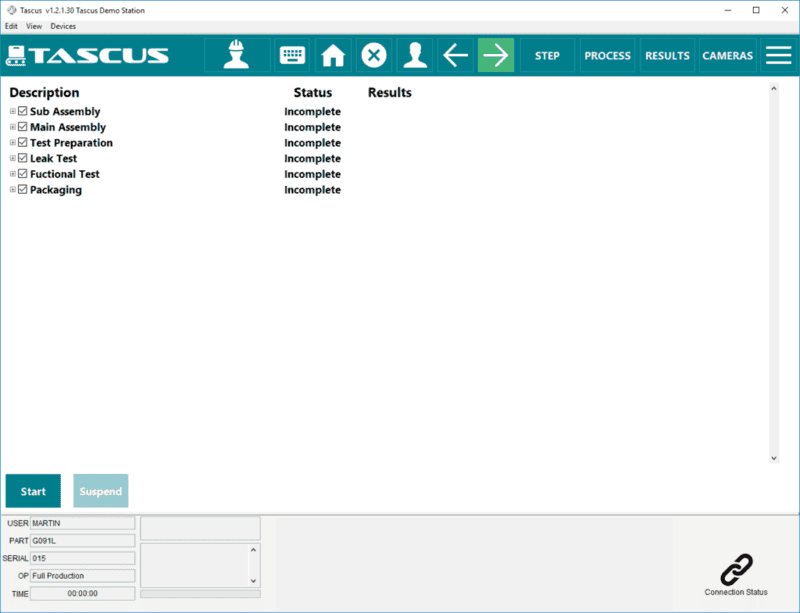This screenshot has height=613, width=800.
Task: Uncheck the Fuctional Test checkbox
Action: click(22, 174)
